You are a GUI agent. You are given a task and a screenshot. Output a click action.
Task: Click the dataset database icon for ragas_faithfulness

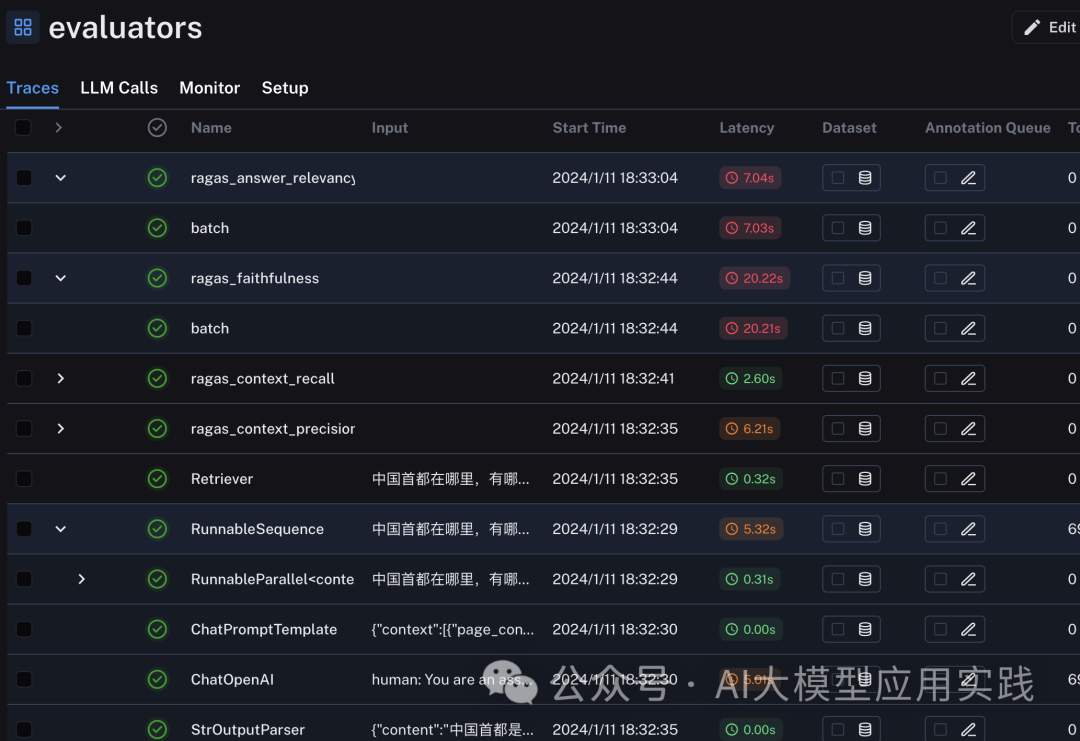865,278
